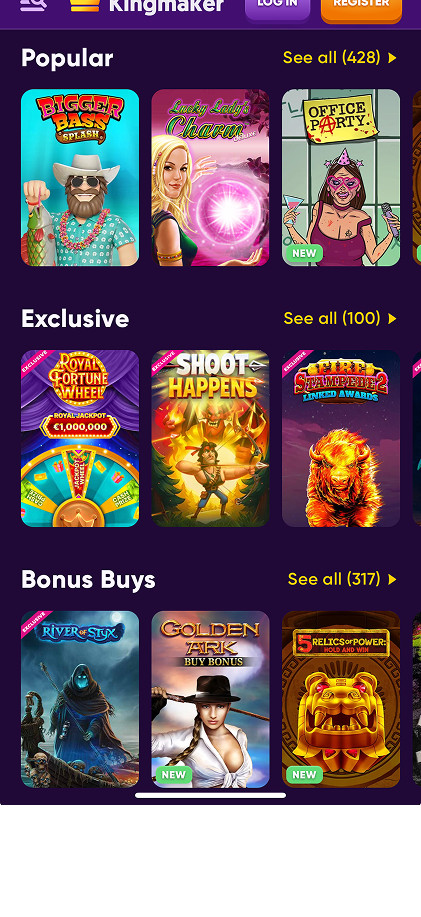Play Shoot Happens game
The image size is (421, 917).
point(210,439)
